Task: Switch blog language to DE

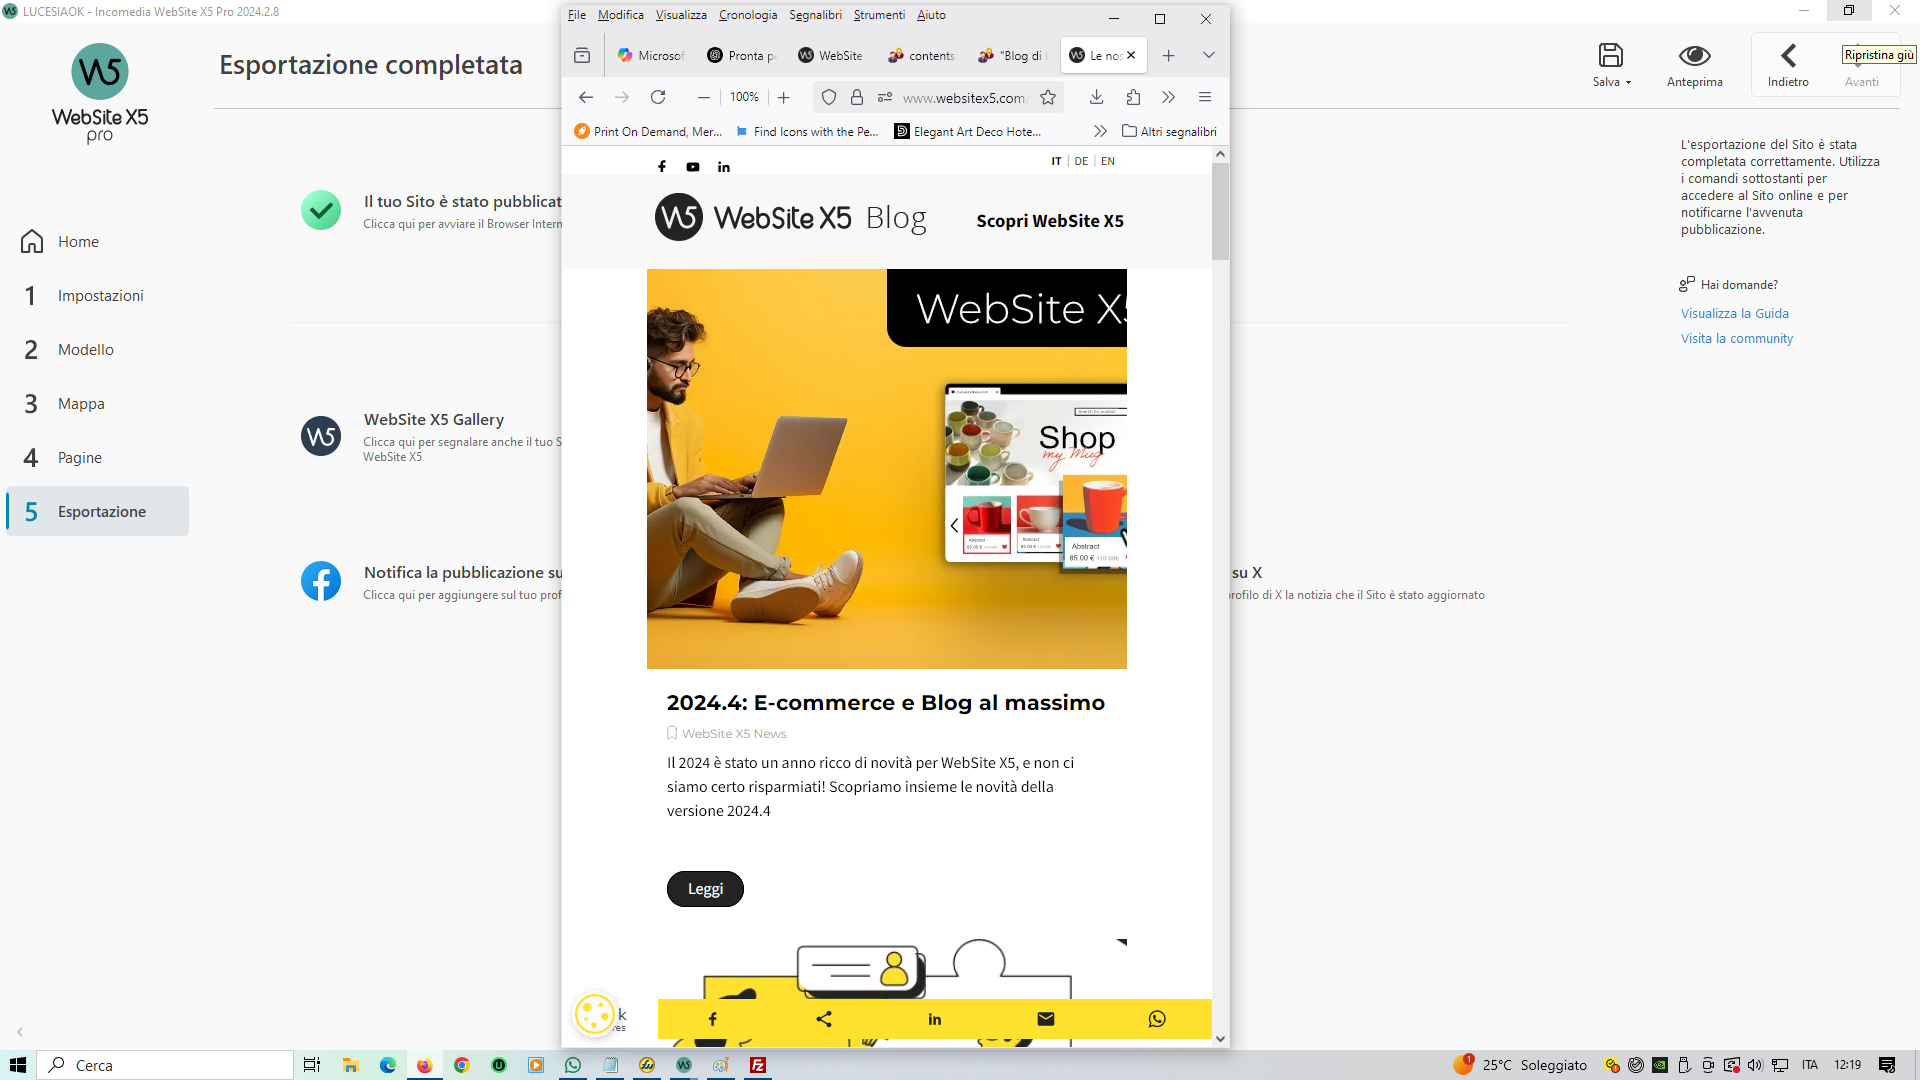Action: pyautogui.click(x=1081, y=161)
